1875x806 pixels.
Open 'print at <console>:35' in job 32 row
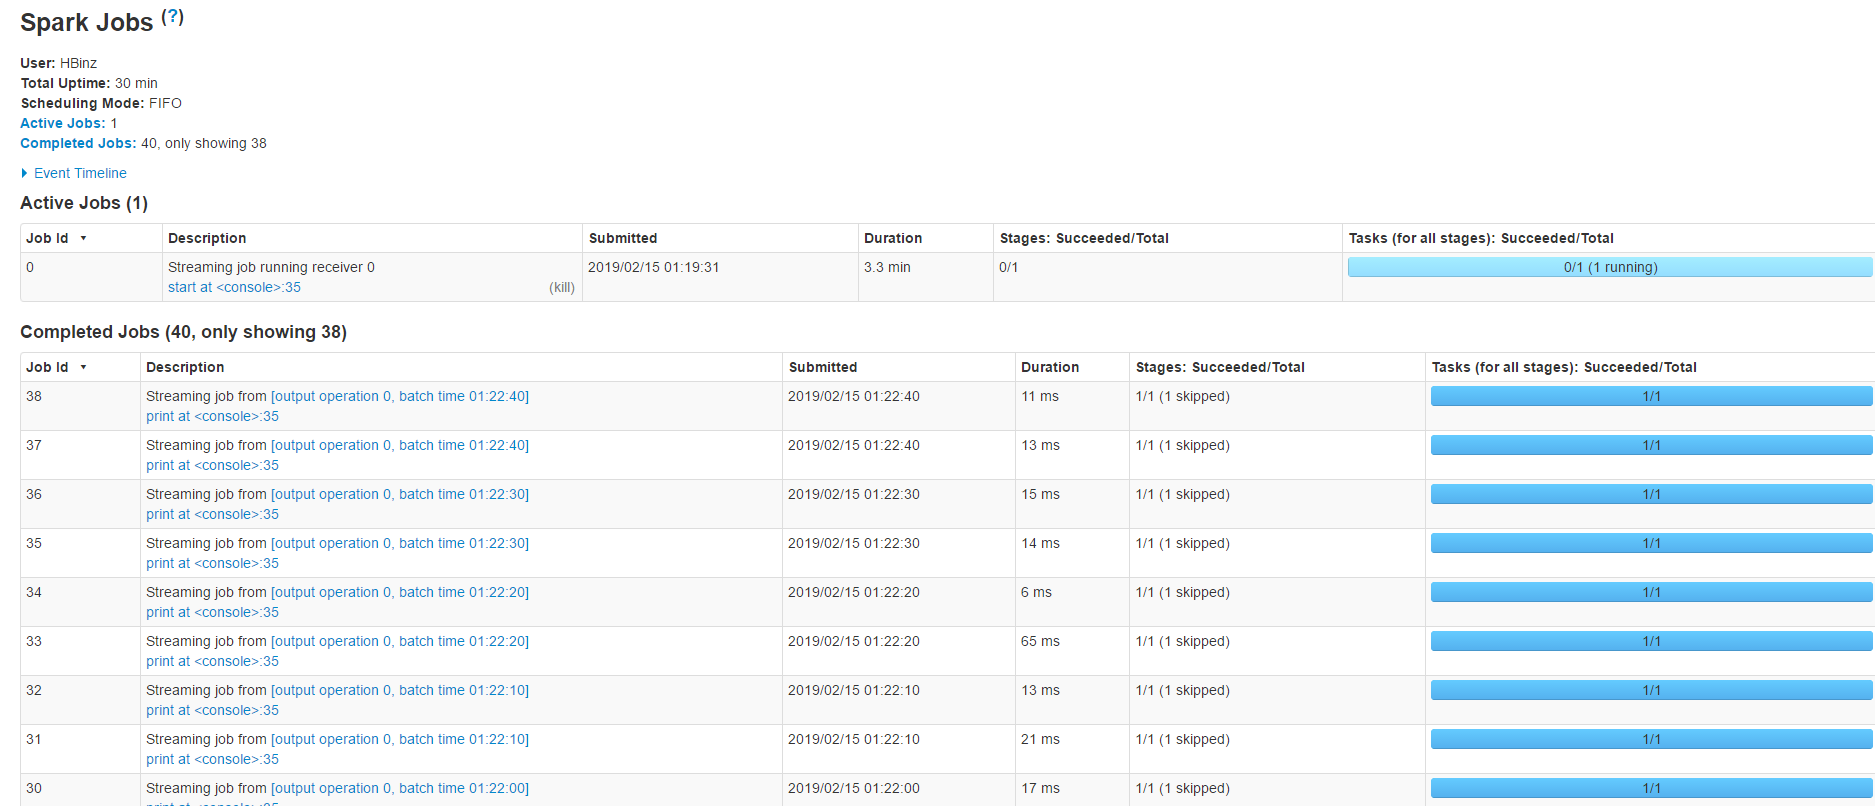[212, 710]
